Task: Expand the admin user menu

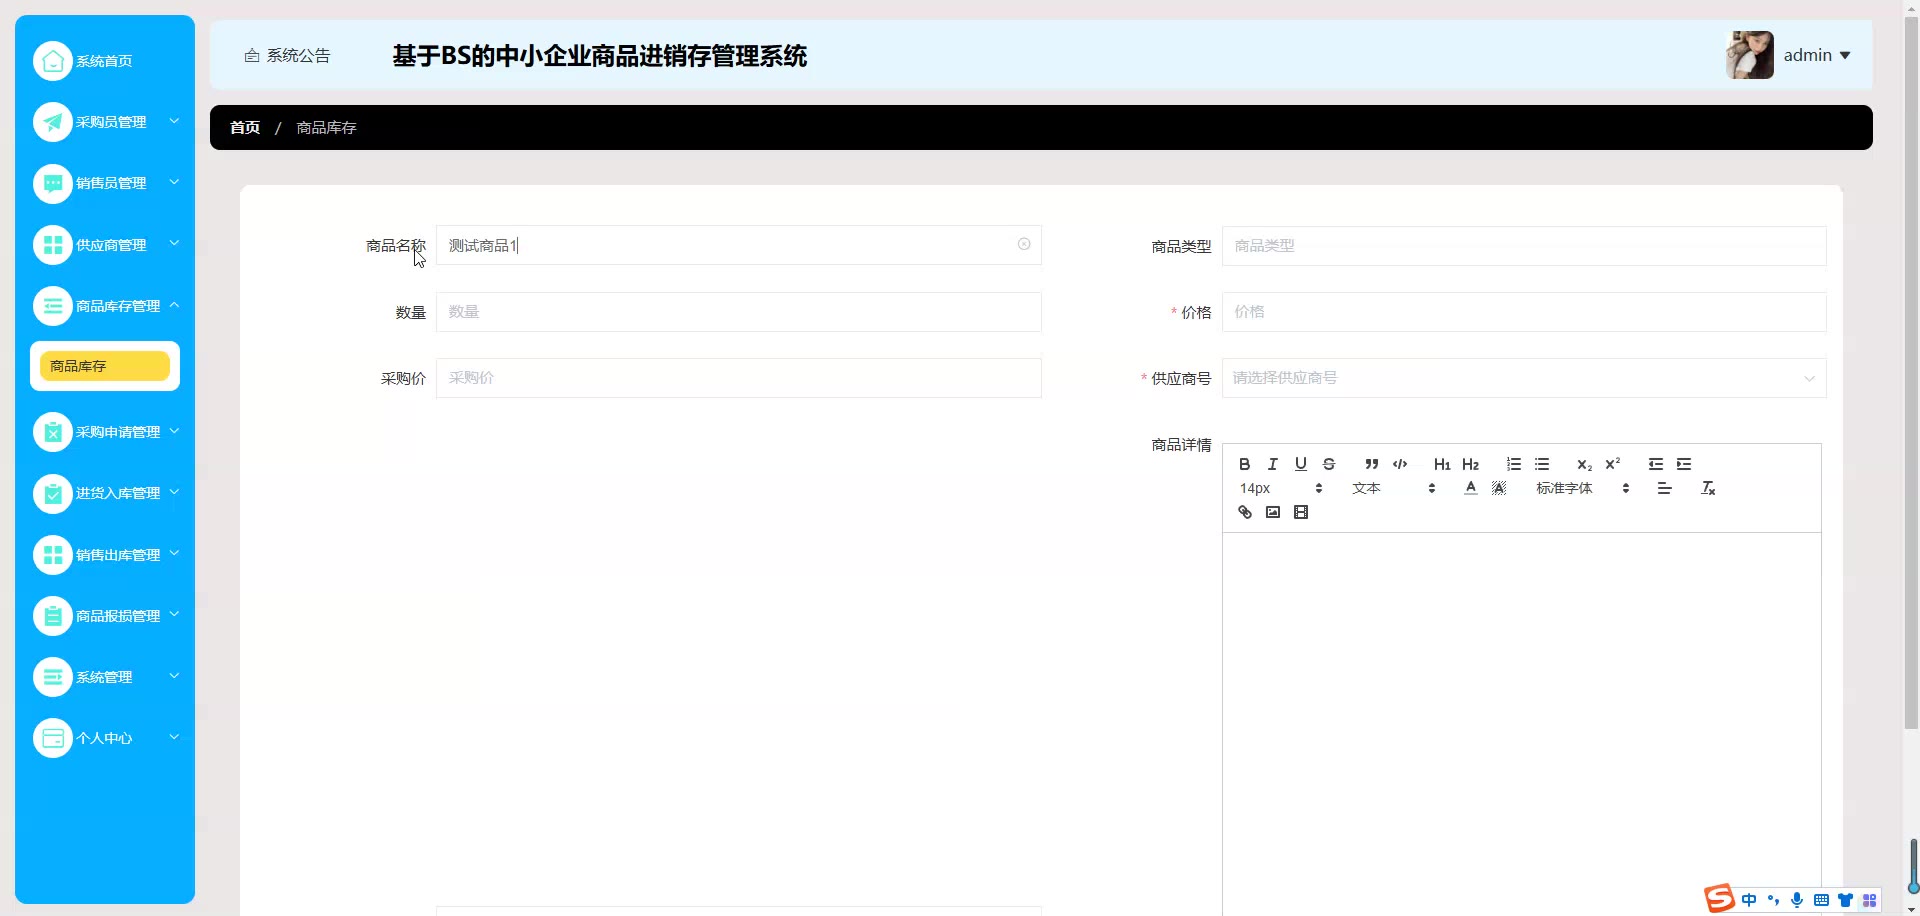Action: [1816, 55]
